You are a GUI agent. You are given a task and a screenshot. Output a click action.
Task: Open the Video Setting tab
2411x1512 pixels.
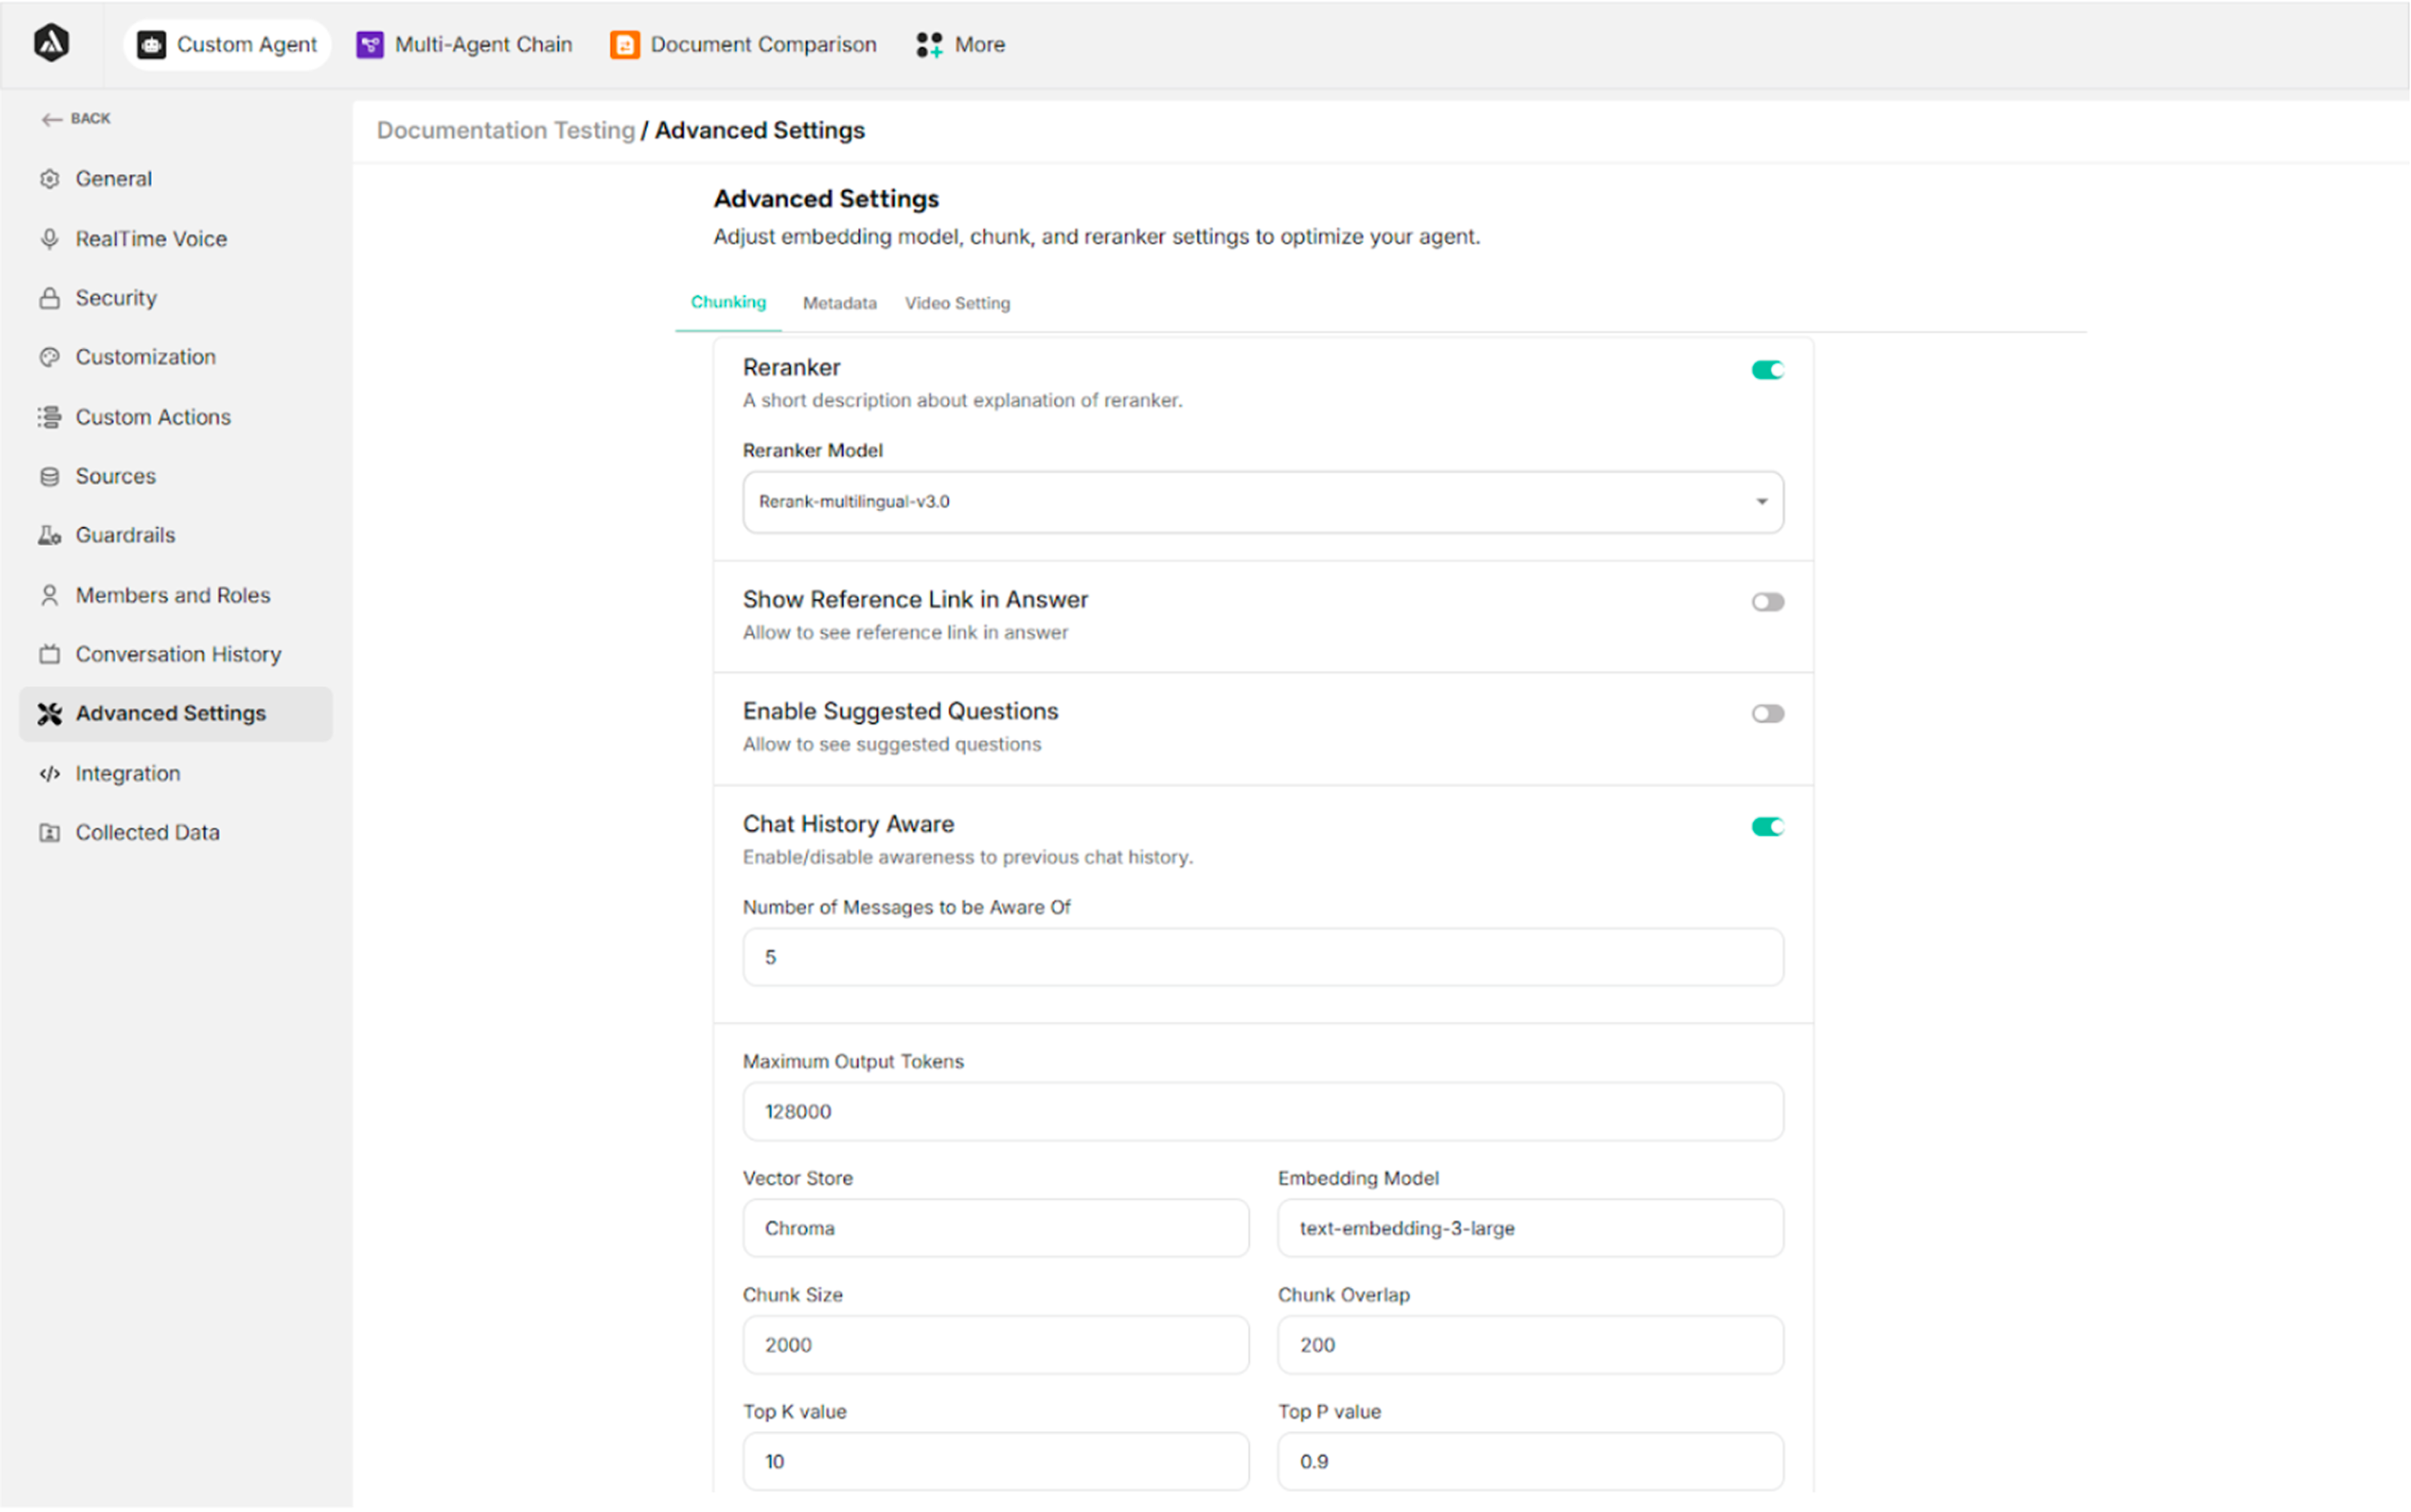[x=957, y=303]
